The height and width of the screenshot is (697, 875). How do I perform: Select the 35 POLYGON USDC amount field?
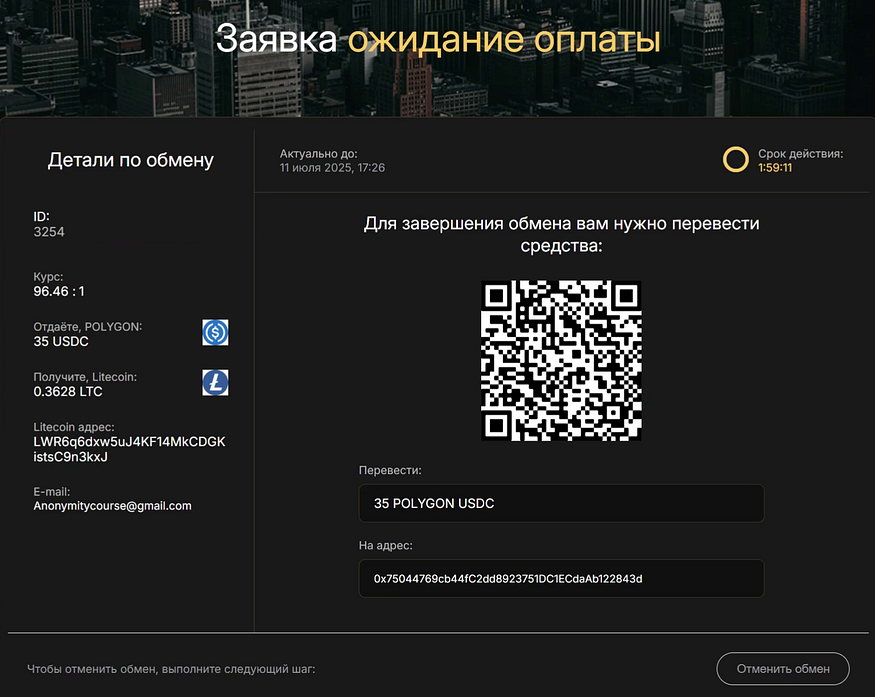click(561, 503)
